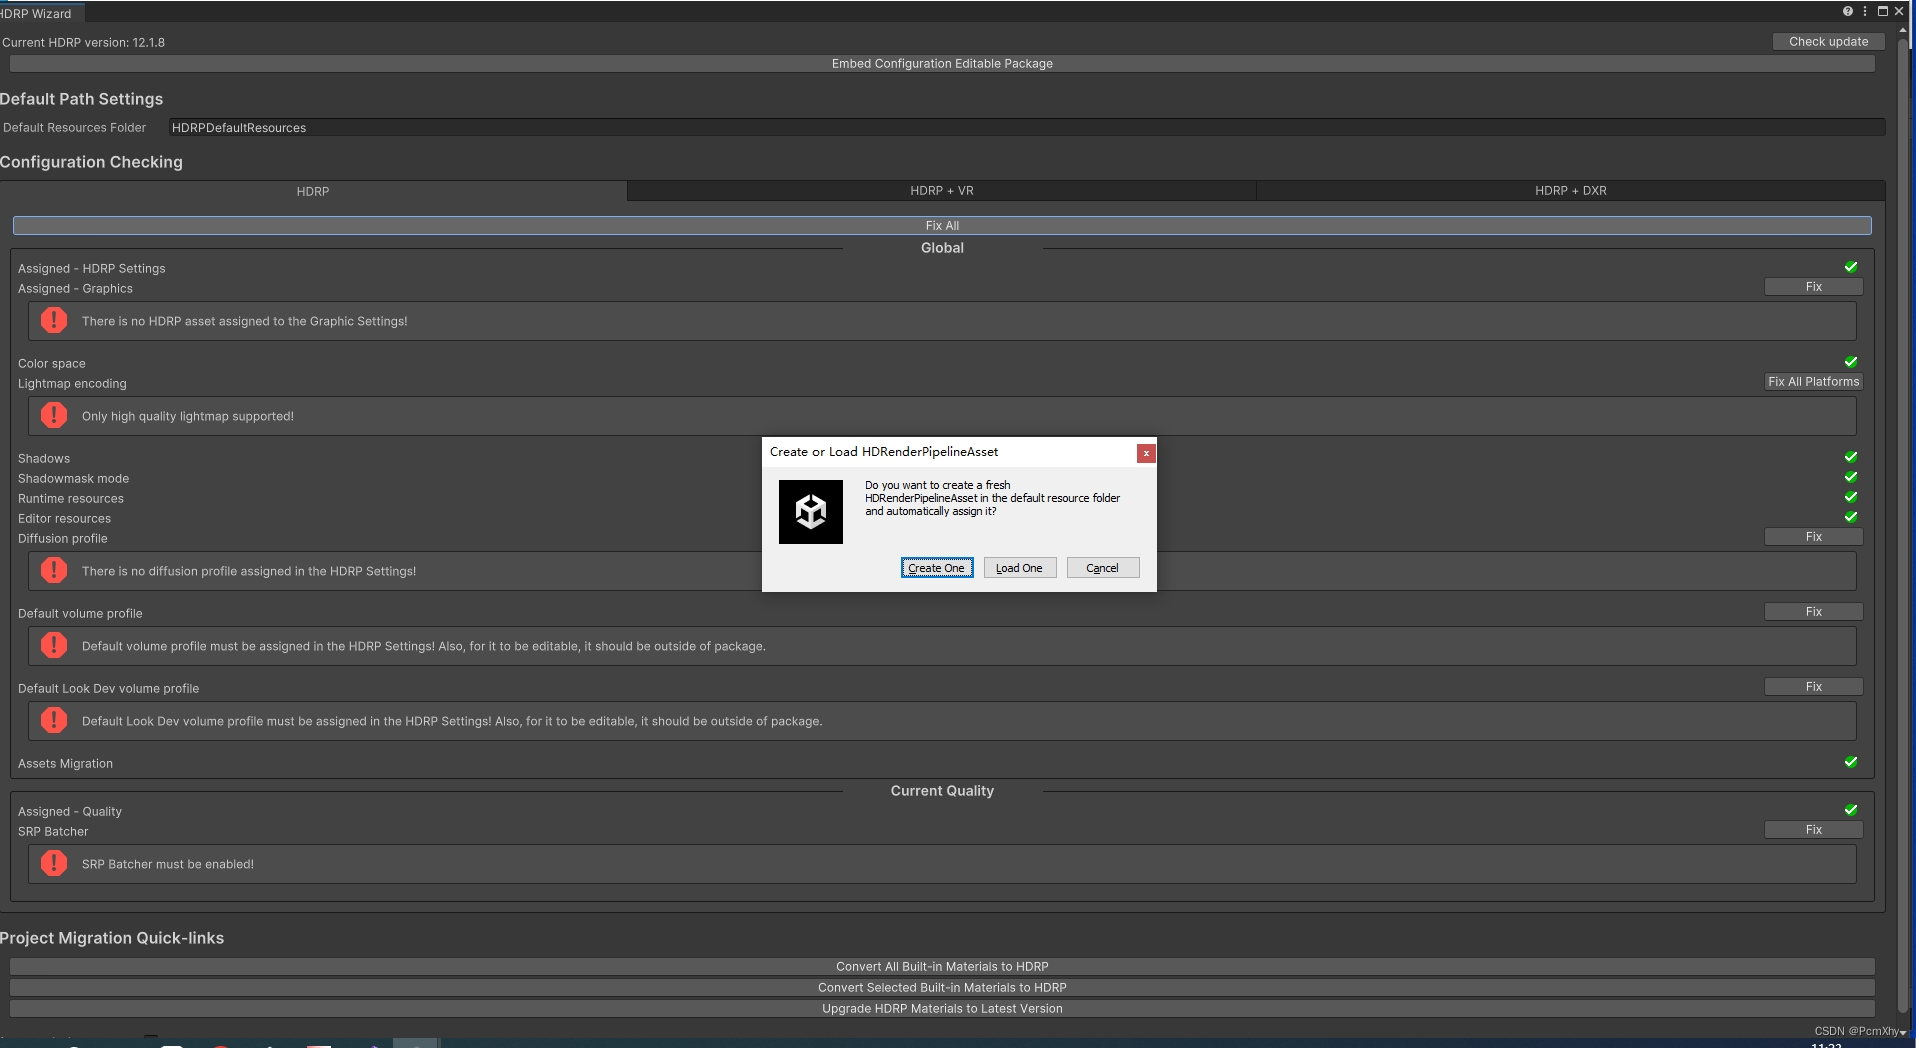
Task: Click 'SRP Batcher must be enabled!' message
Action: pos(168,864)
